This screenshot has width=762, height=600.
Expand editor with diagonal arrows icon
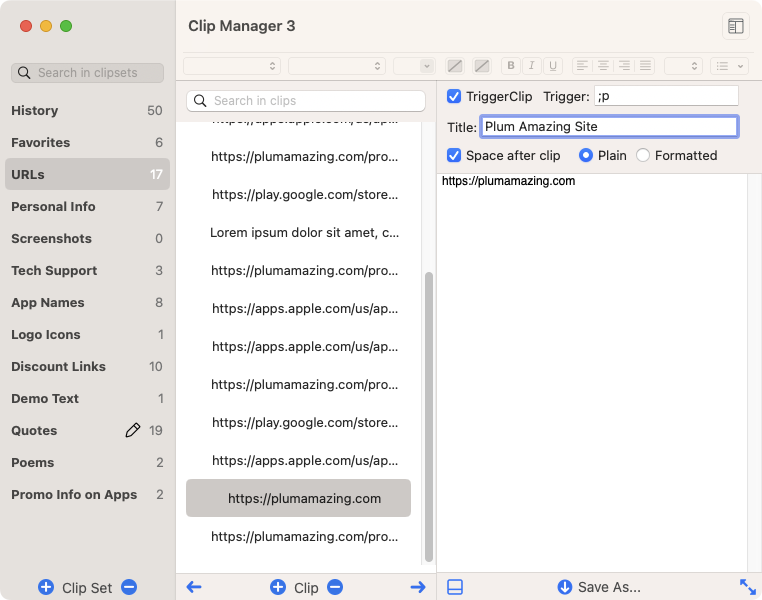(x=747, y=587)
